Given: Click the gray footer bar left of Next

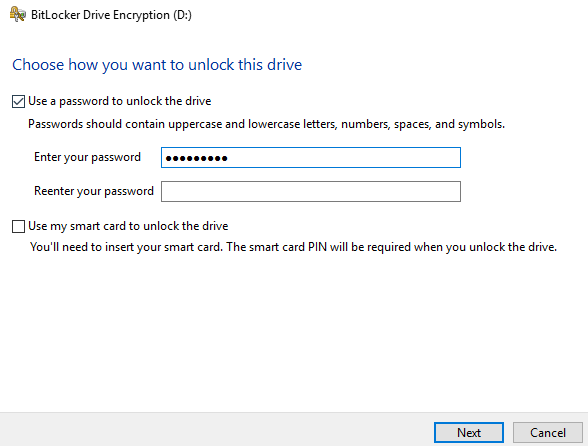Looking at the screenshot, I should click(216, 430).
